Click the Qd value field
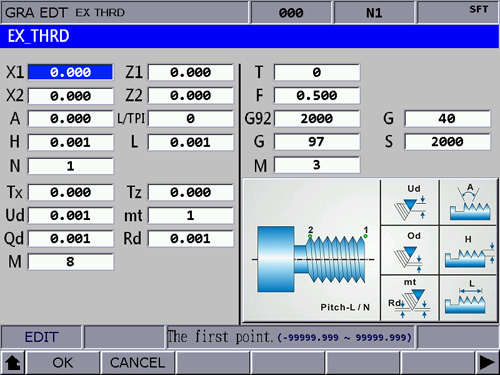 pyautogui.click(x=70, y=239)
